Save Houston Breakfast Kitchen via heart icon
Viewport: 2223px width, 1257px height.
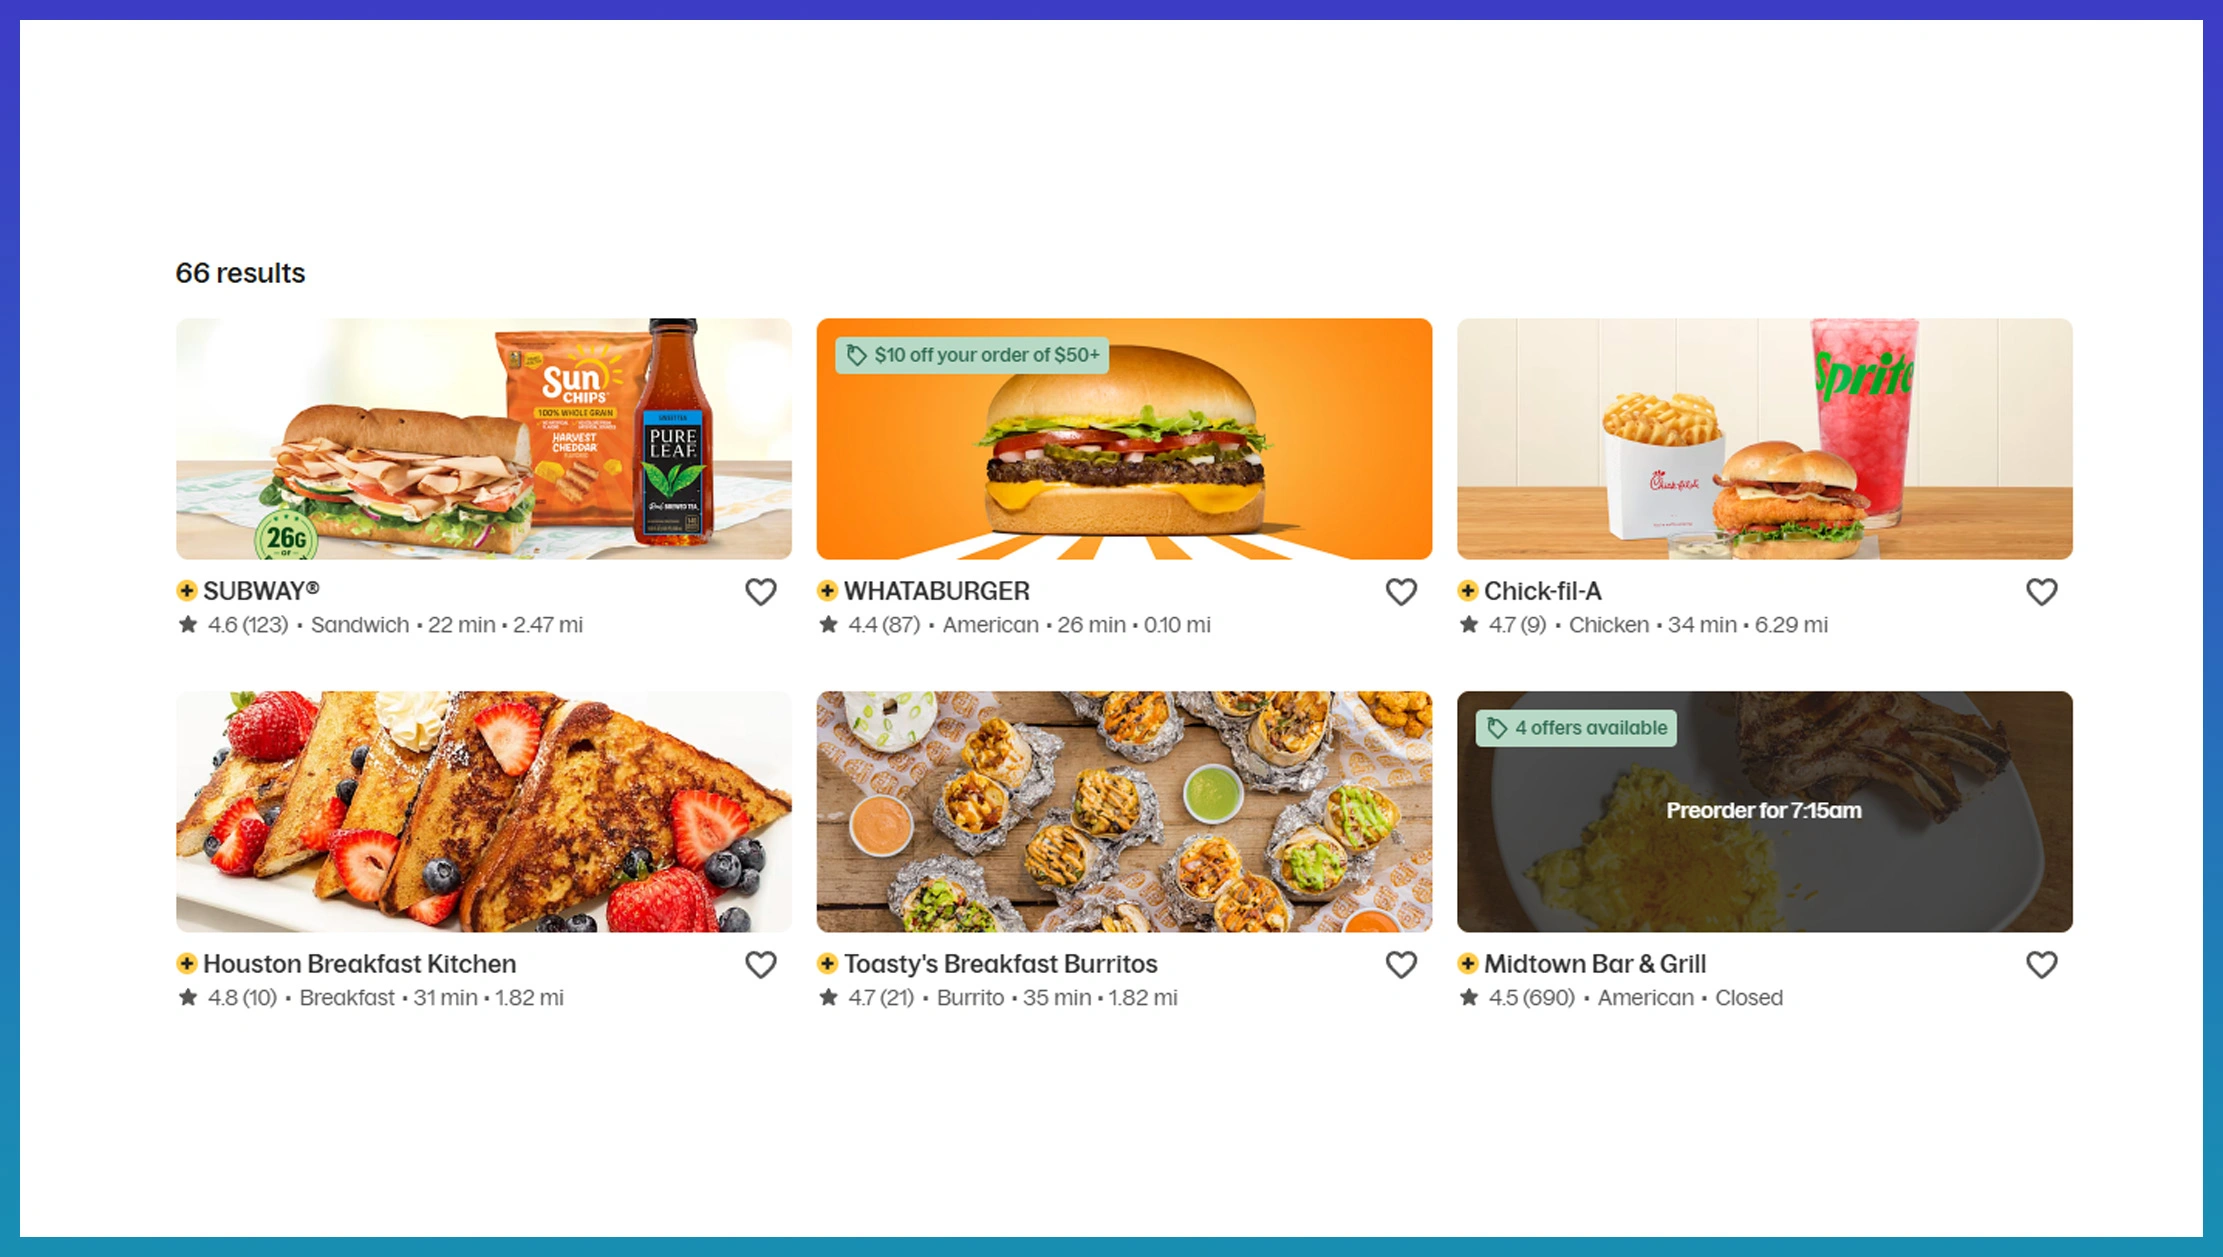click(x=760, y=964)
